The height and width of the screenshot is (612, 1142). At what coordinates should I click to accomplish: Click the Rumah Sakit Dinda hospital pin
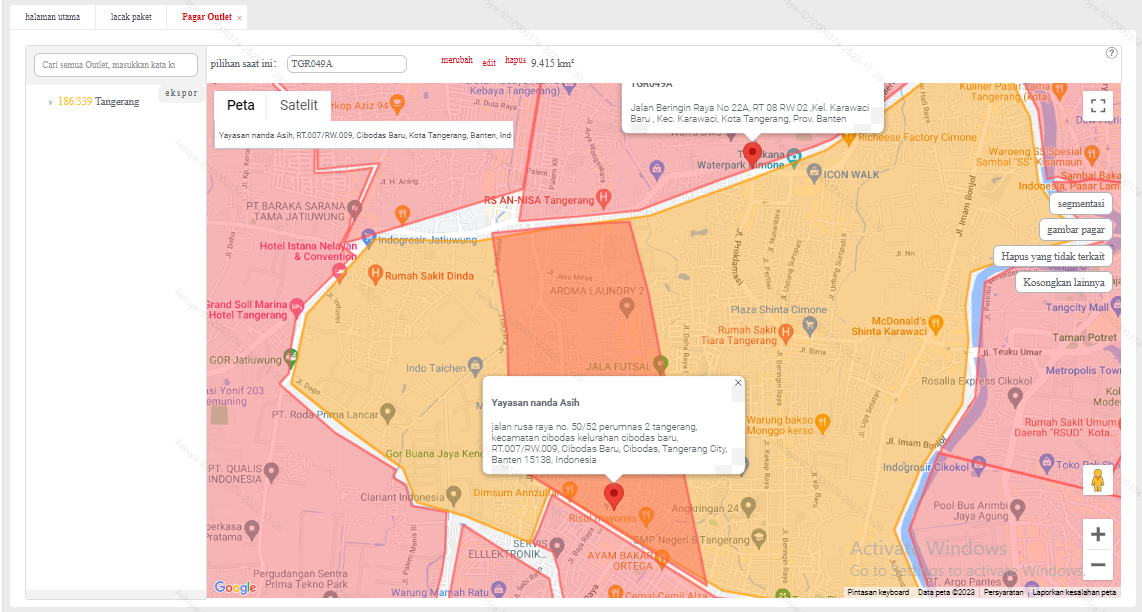pos(375,274)
